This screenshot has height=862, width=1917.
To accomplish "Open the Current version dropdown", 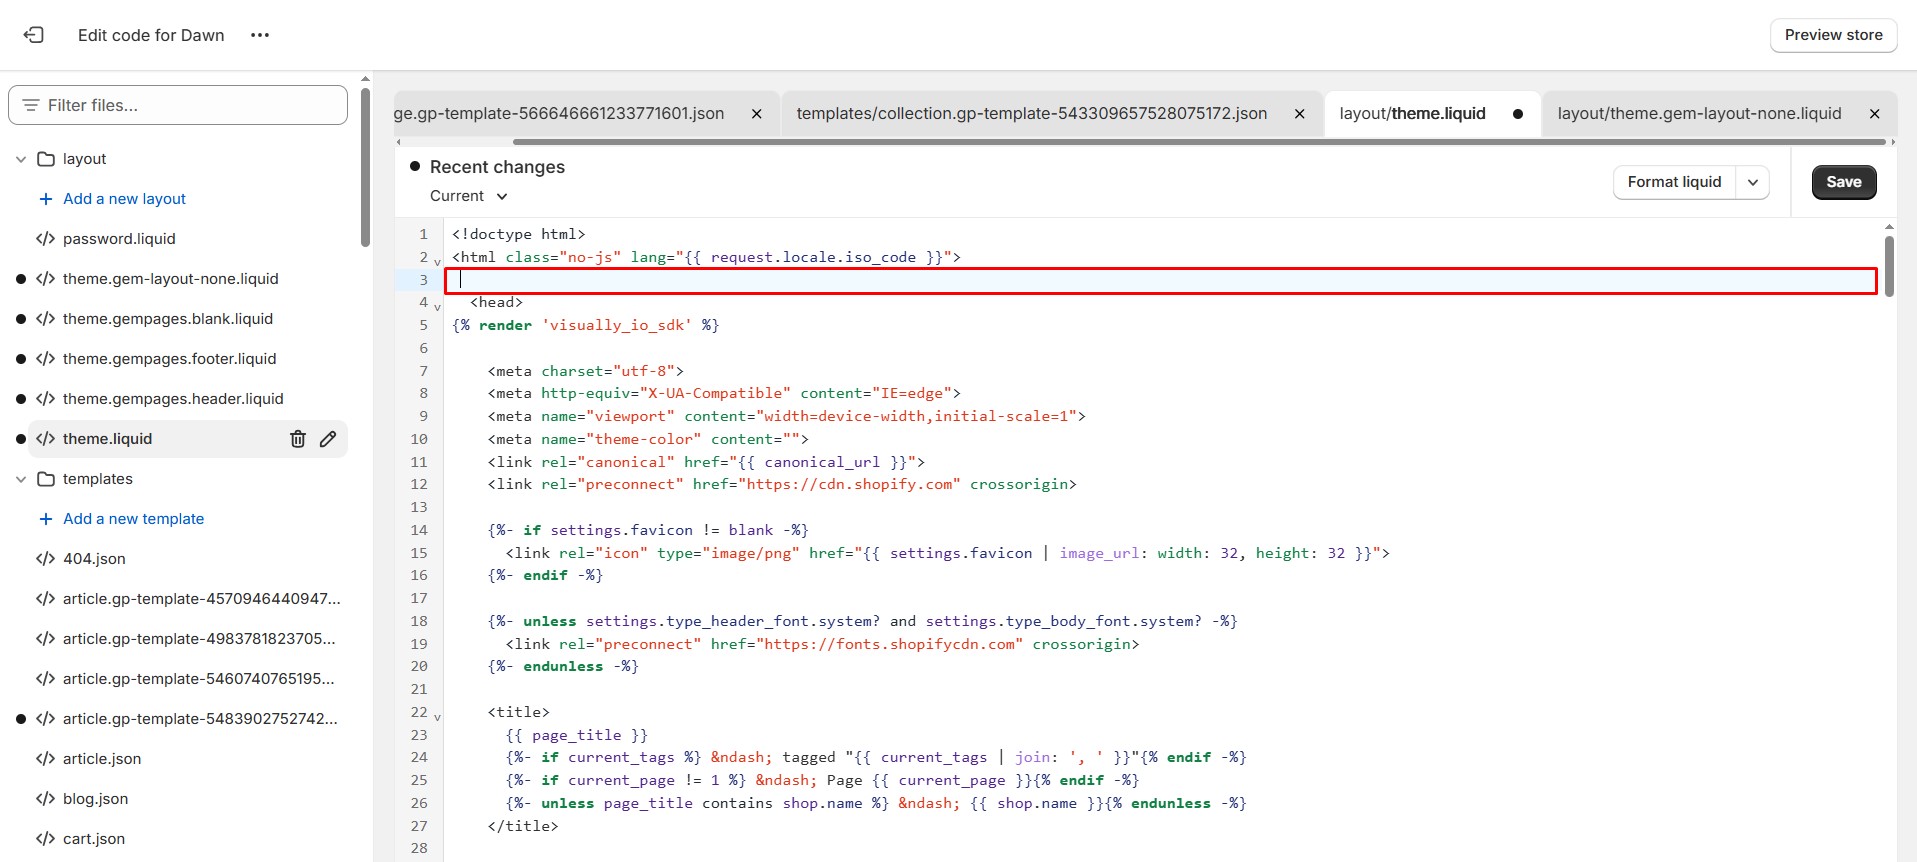I will (x=468, y=196).
